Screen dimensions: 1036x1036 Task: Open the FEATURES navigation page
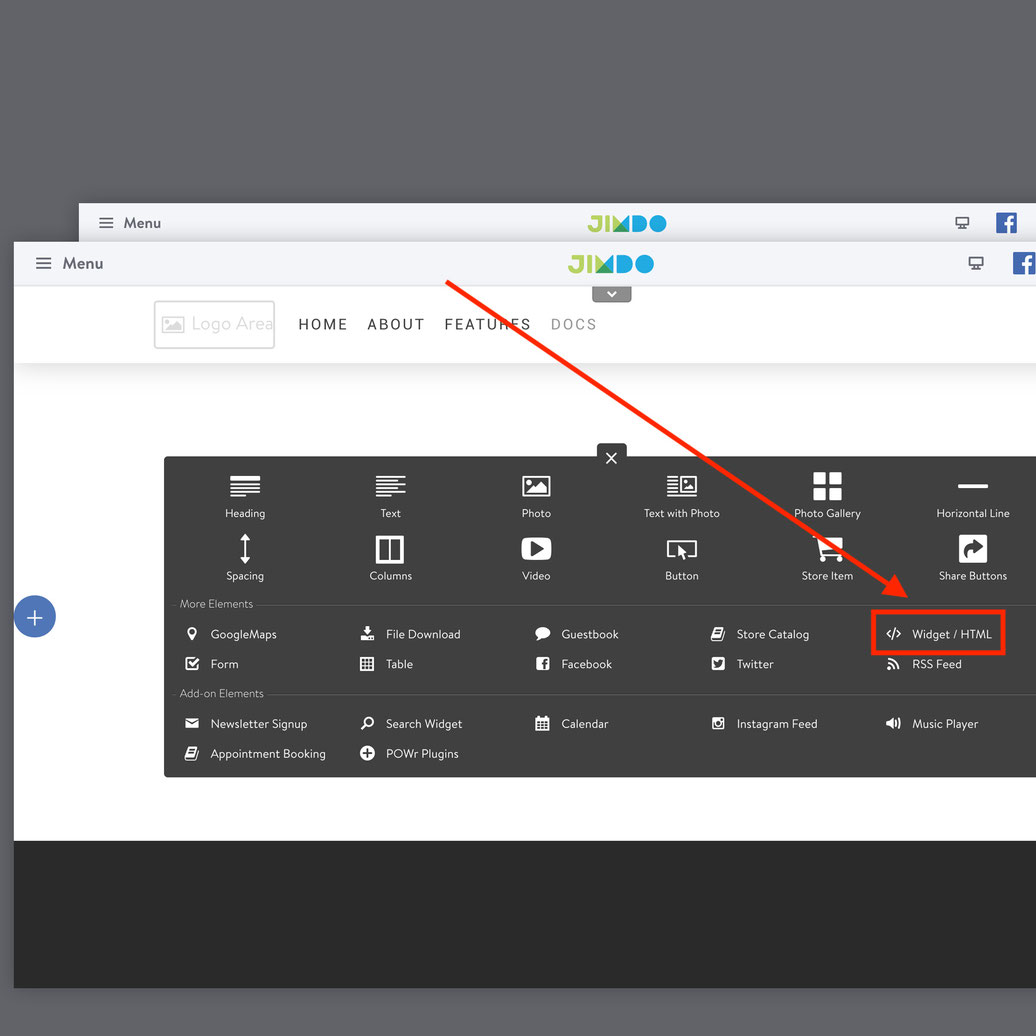coord(487,324)
